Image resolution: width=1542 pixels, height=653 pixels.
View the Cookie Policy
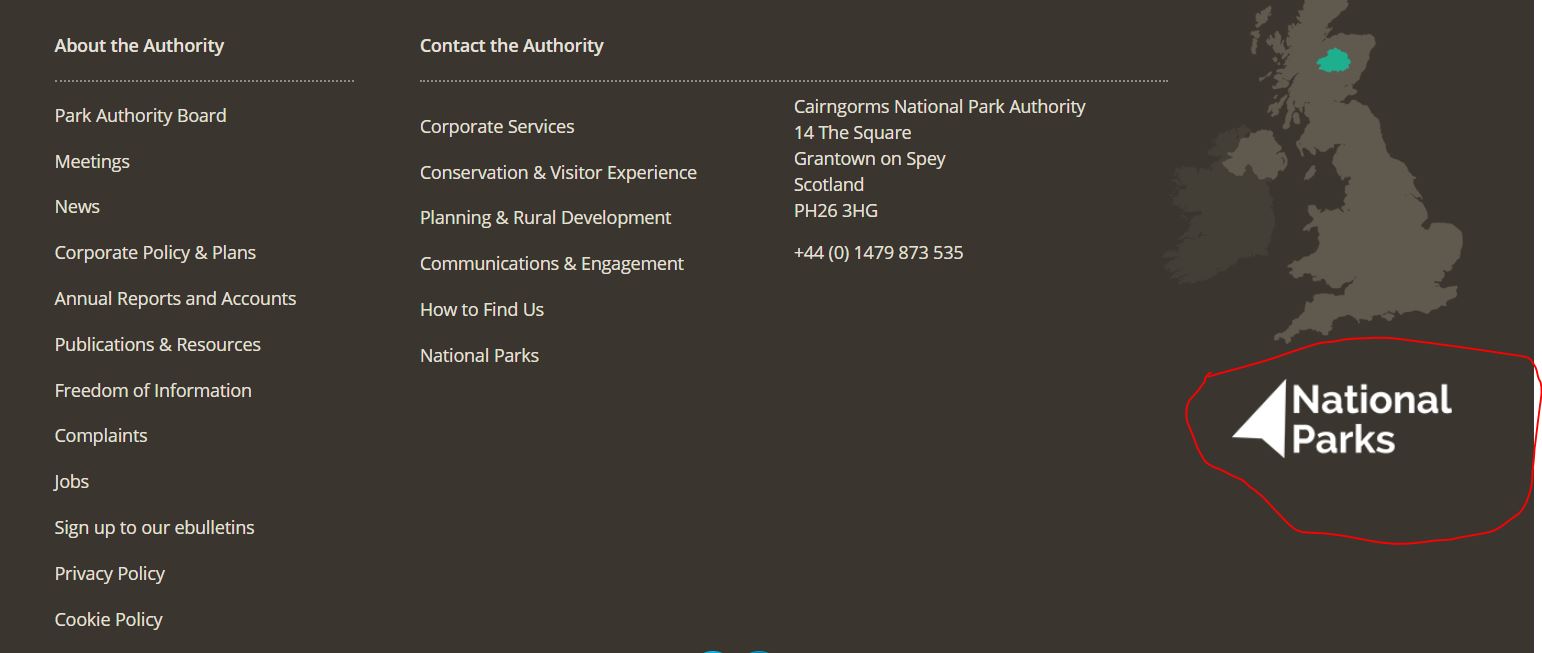(109, 619)
